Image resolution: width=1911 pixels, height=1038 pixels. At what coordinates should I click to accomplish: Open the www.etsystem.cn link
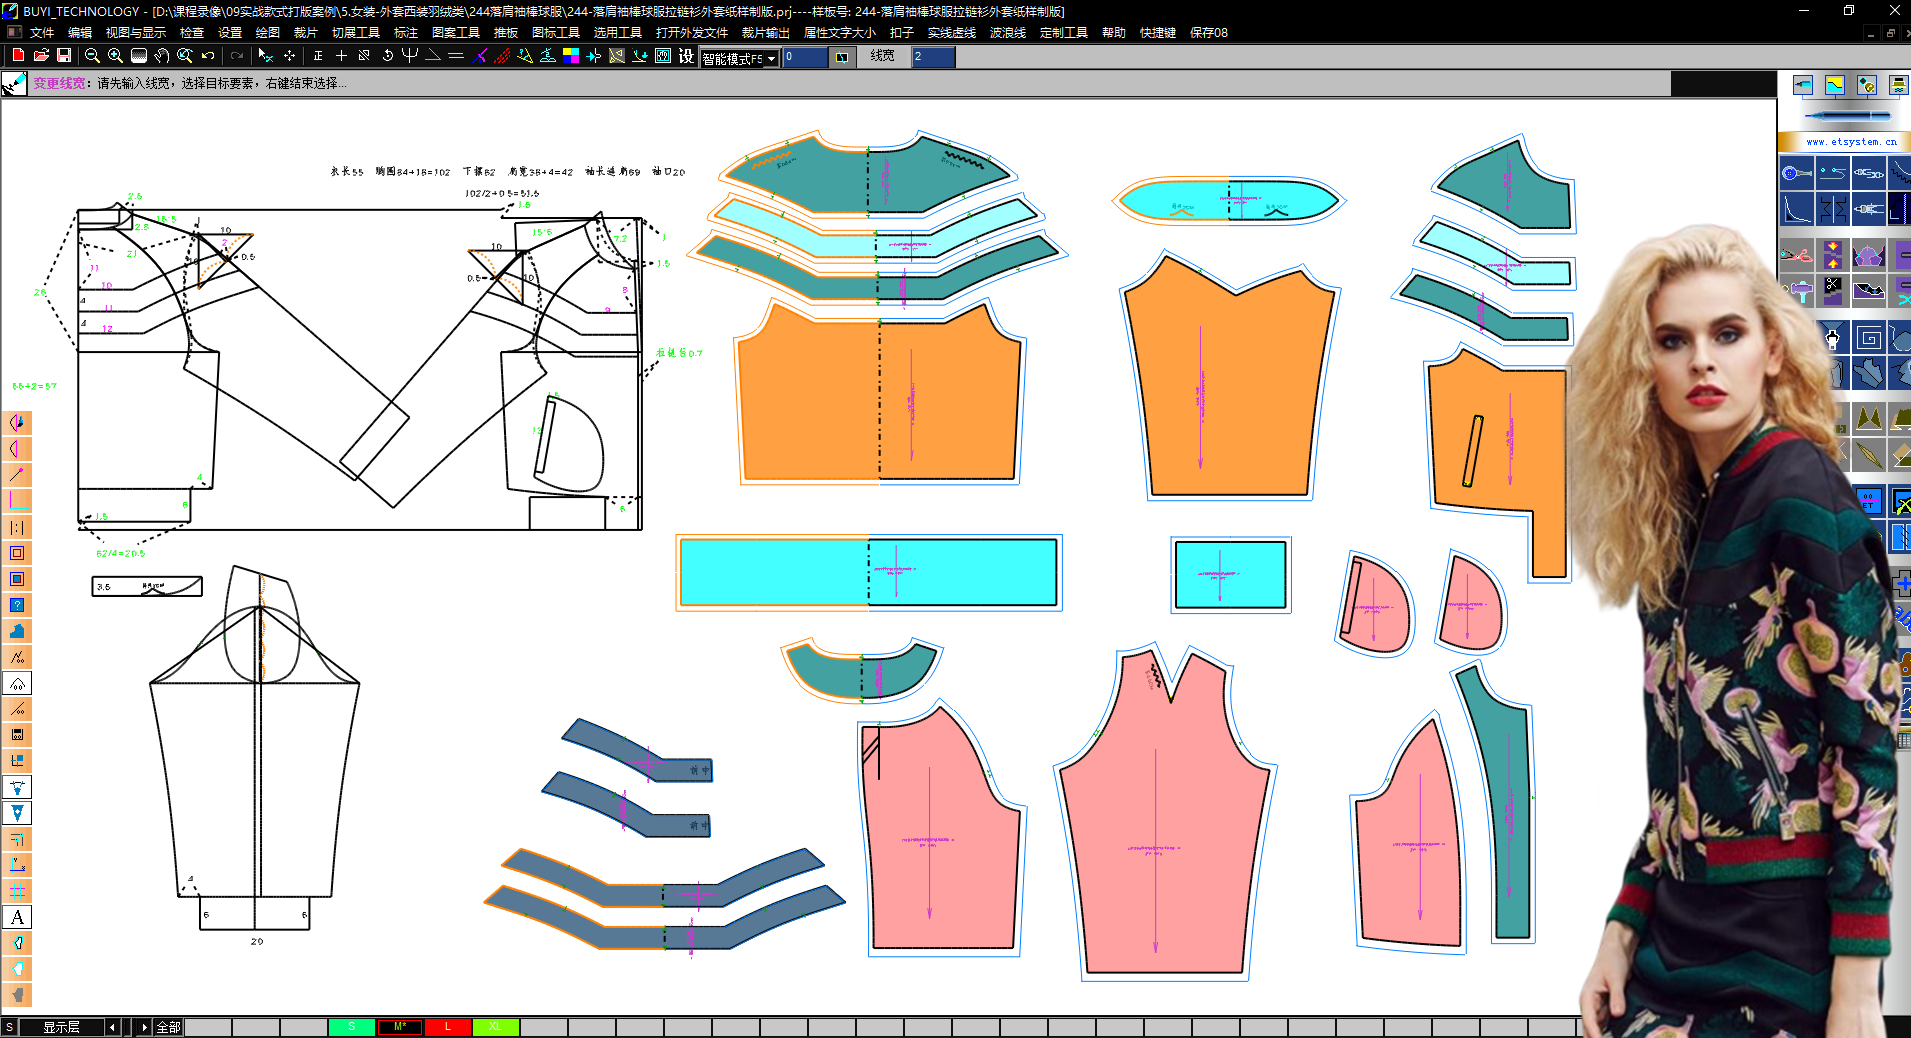pos(1851,142)
